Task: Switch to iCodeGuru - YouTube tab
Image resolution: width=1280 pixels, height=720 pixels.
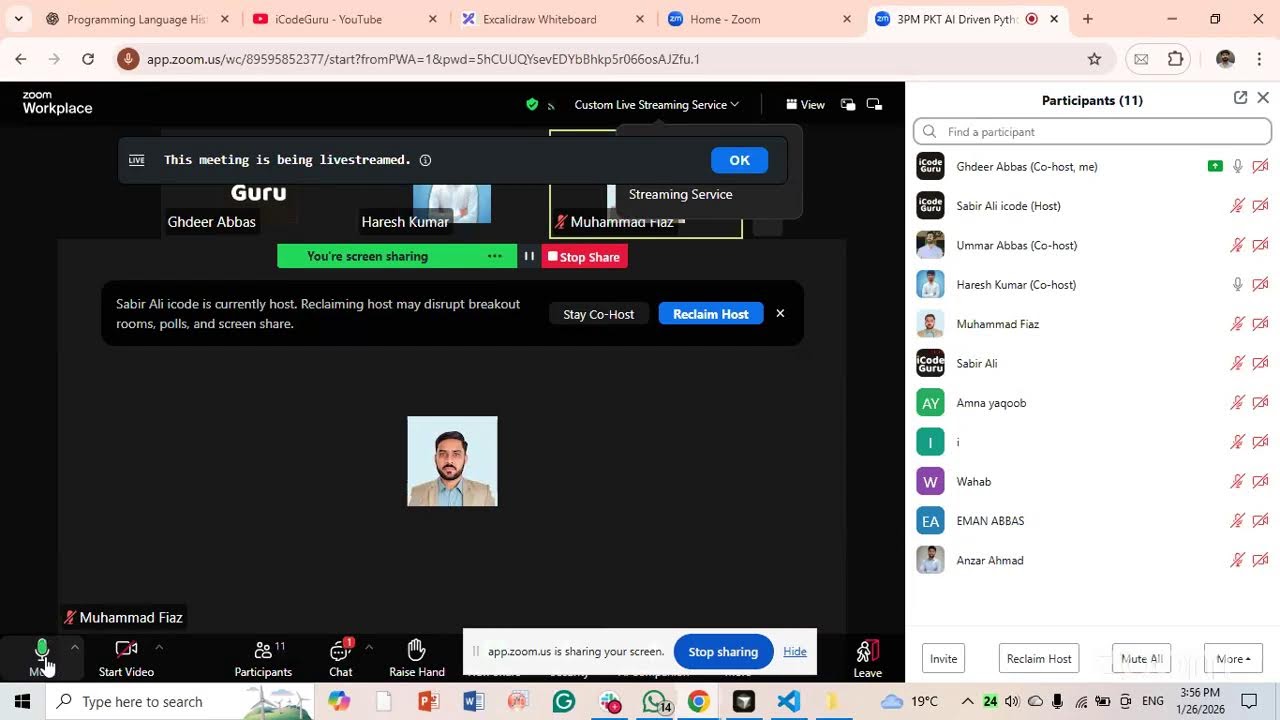Action: [343, 19]
